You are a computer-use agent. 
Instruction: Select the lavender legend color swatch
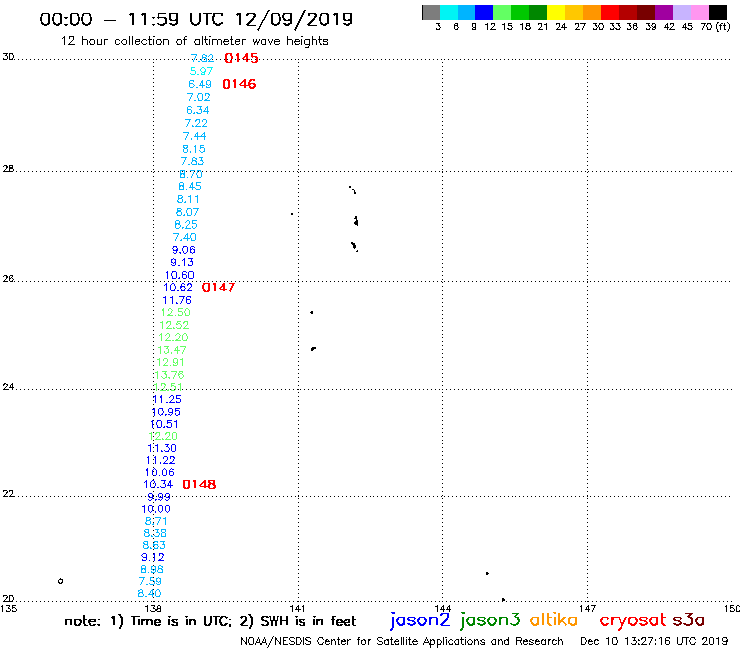point(682,12)
